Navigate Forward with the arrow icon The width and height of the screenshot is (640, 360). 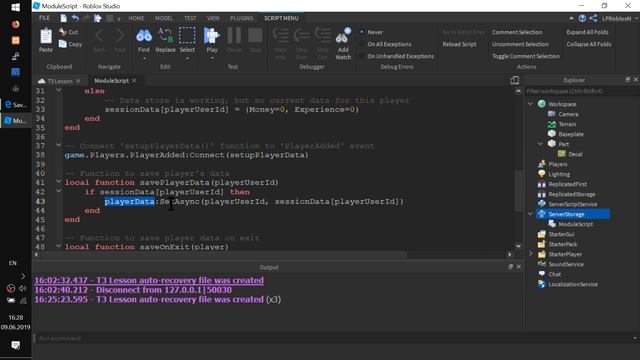(120, 36)
